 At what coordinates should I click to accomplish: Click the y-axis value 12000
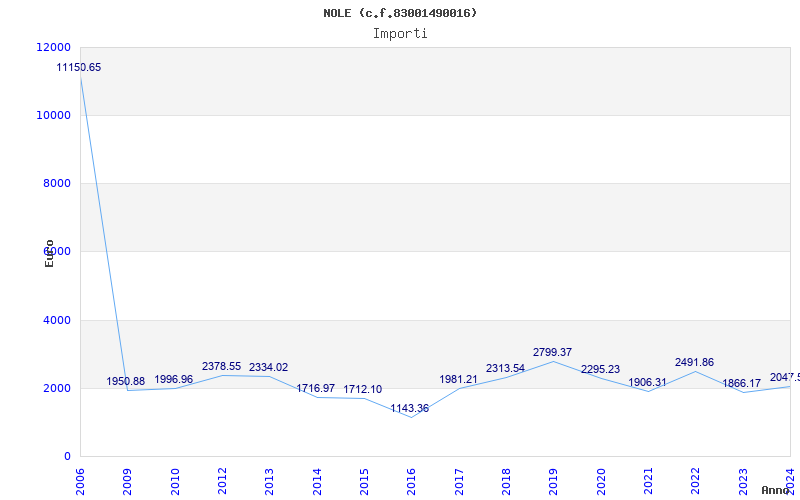click(x=54, y=47)
